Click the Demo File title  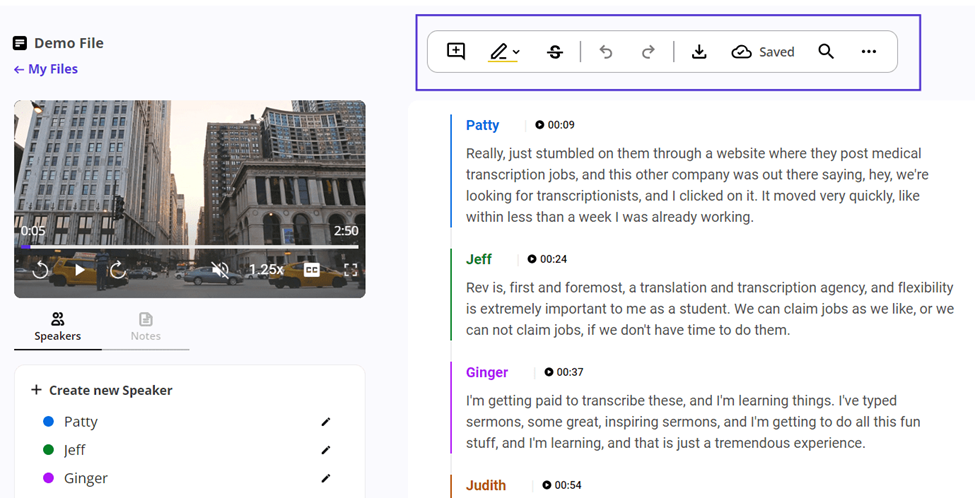(x=68, y=43)
